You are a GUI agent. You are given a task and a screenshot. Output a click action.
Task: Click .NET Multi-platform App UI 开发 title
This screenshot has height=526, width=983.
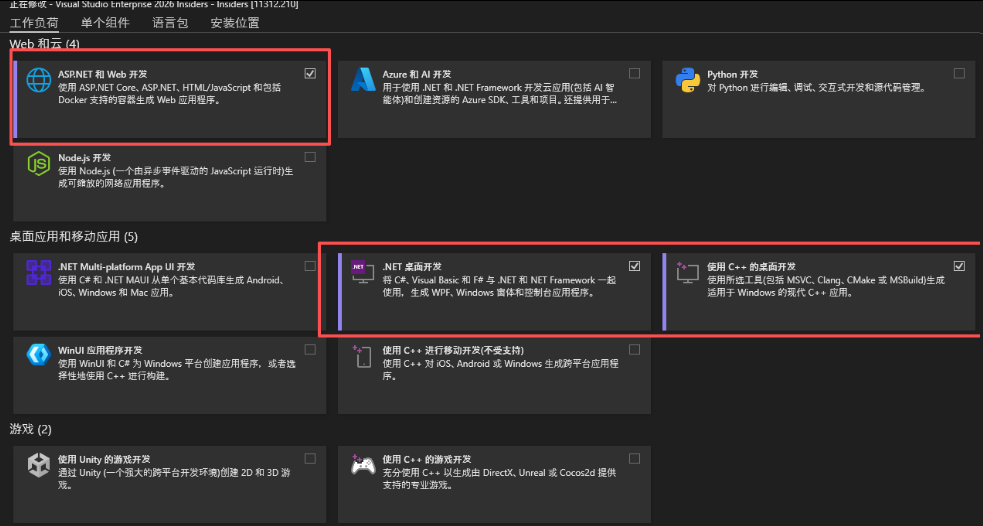127,266
